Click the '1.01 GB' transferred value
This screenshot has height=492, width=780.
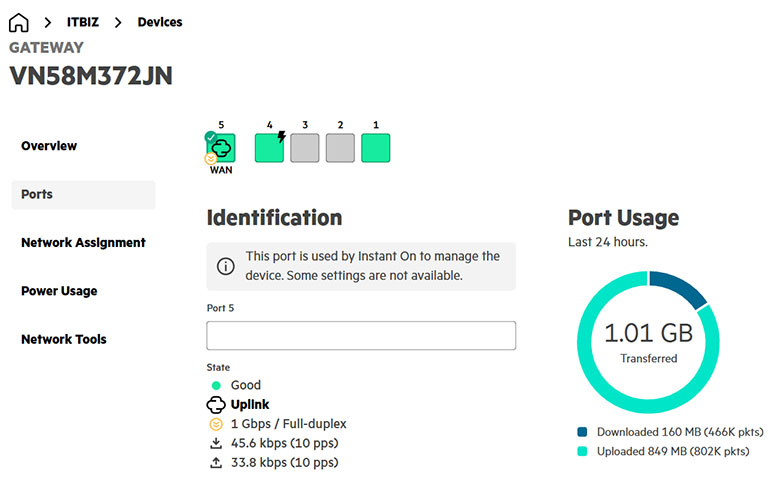coord(648,333)
